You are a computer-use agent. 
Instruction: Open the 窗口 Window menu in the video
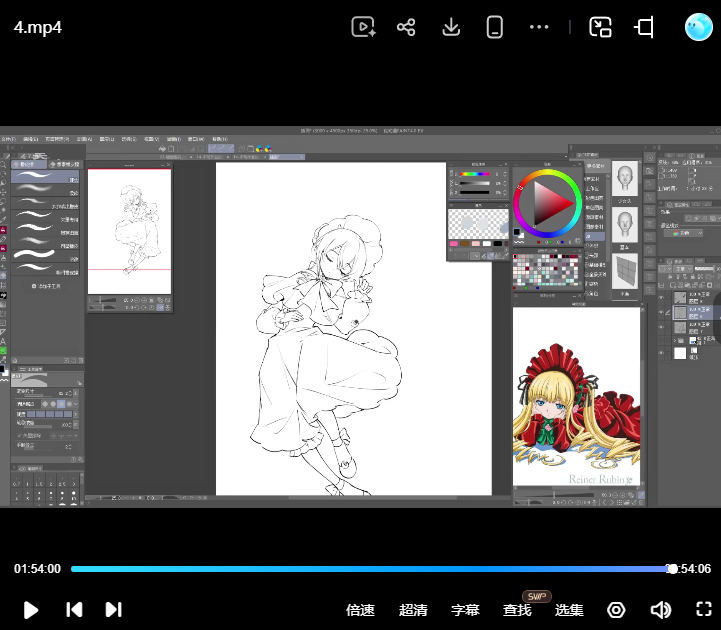196,139
